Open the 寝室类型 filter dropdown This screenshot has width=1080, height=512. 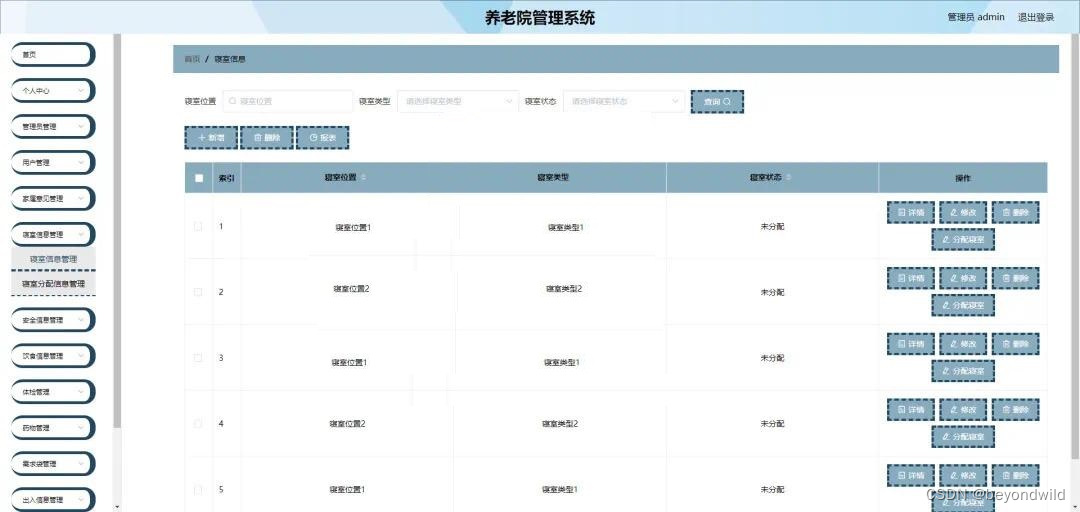tap(458, 101)
